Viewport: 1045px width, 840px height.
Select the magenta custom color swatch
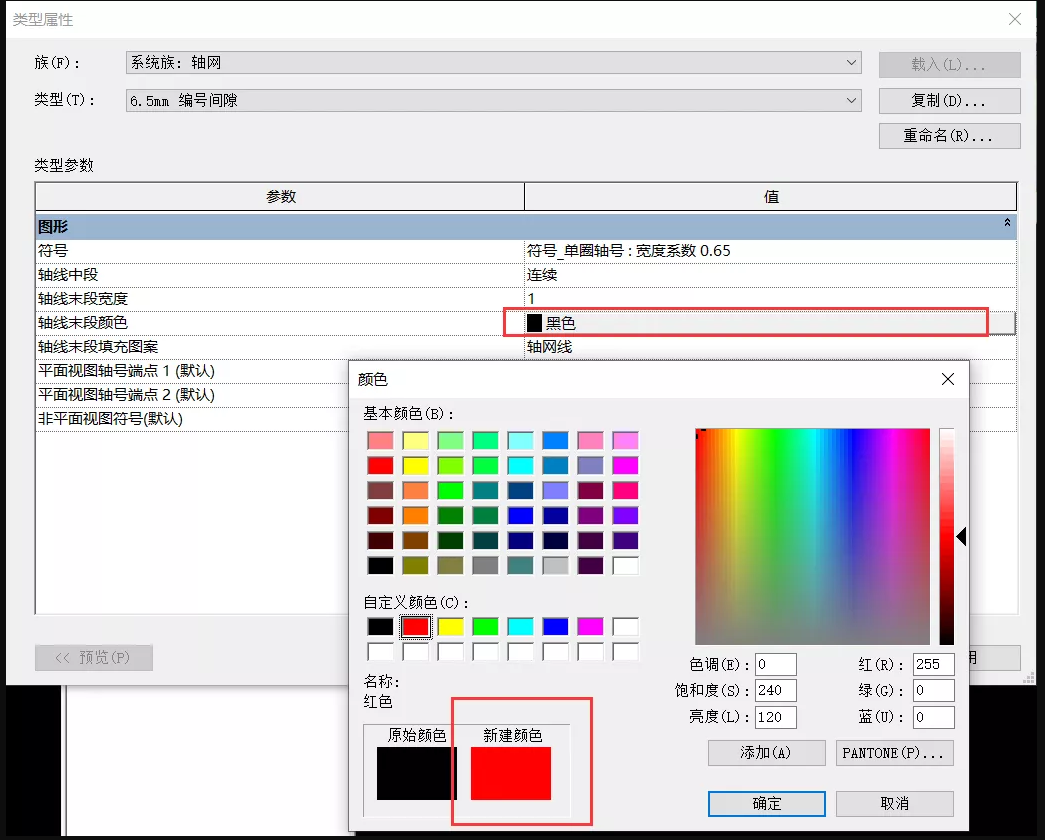590,627
